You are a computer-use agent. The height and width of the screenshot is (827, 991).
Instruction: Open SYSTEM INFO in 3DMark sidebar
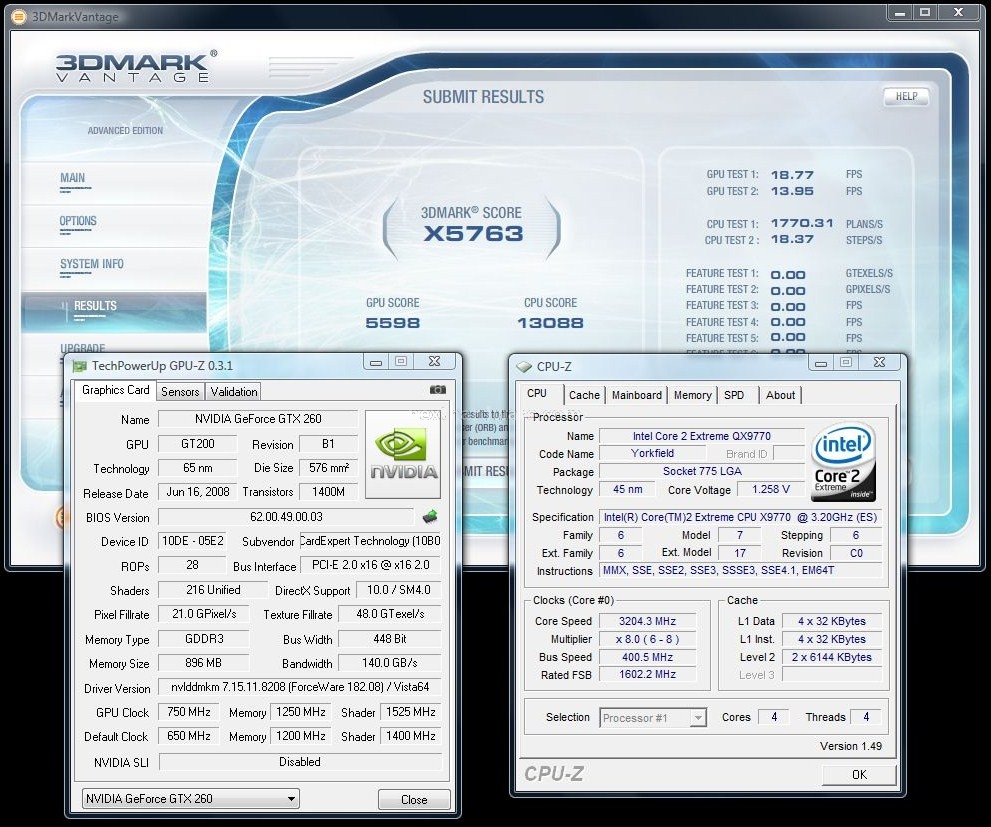tap(92, 264)
